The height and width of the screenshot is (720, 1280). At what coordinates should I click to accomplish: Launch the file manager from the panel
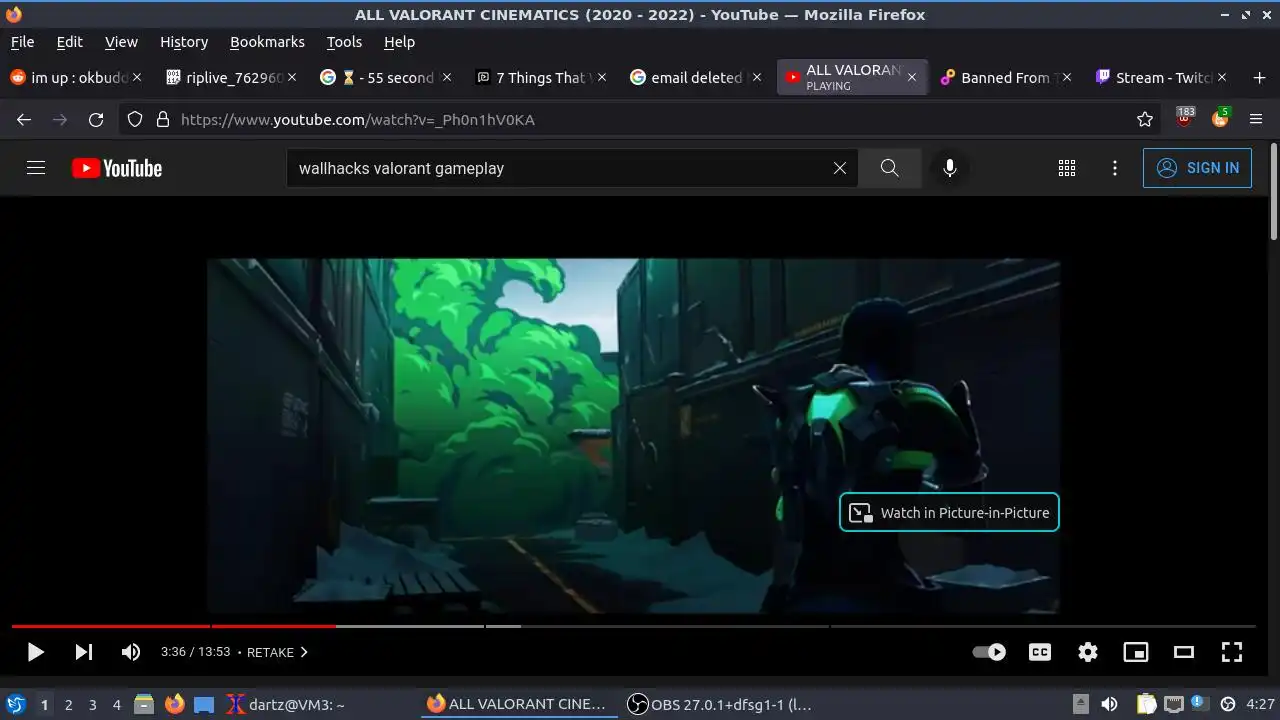click(x=144, y=704)
